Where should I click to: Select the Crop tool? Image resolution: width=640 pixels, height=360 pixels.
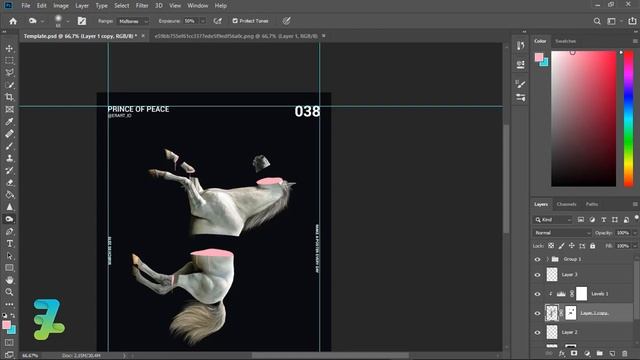pyautogui.click(x=9, y=97)
